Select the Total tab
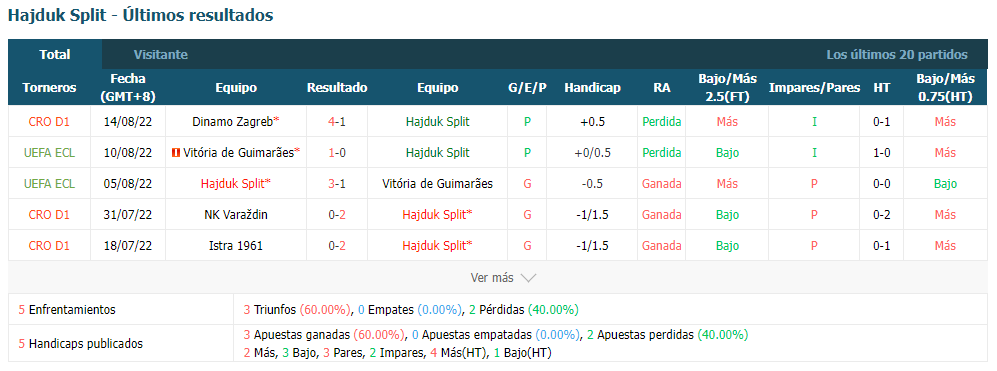The image size is (997, 371). pos(55,55)
